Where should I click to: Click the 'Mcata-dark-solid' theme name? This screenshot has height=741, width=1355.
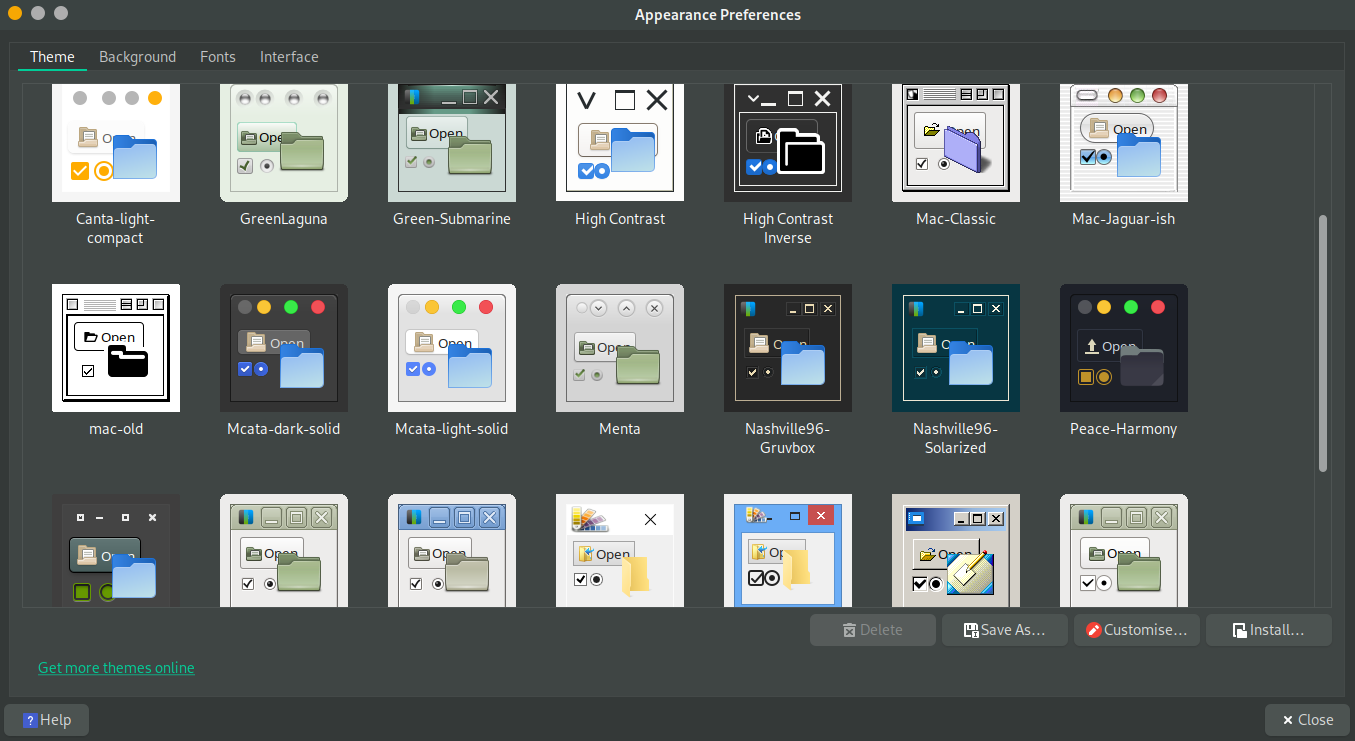tap(284, 429)
